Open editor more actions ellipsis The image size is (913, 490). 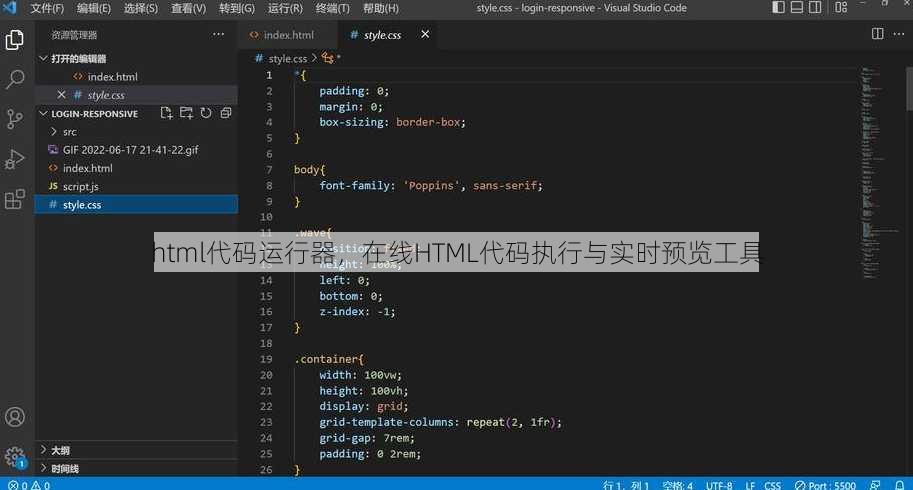tap(899, 34)
